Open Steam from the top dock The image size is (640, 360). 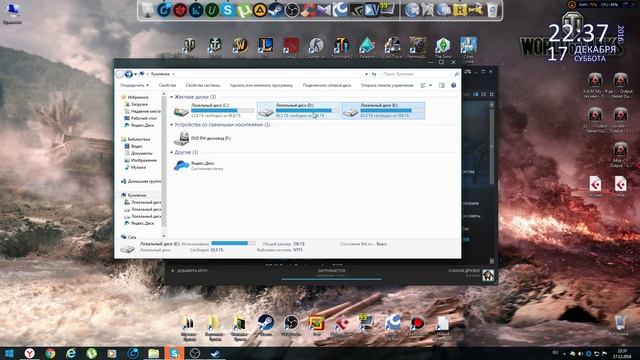276,10
